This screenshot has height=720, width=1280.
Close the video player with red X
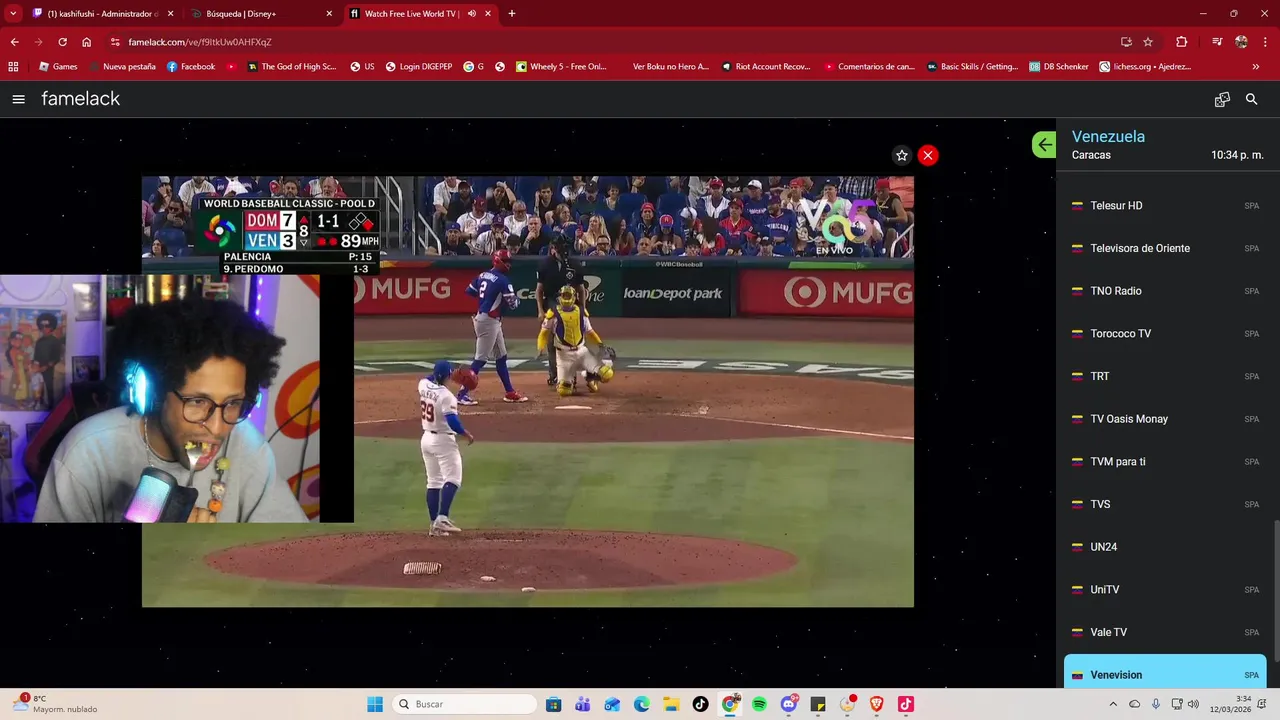(928, 155)
